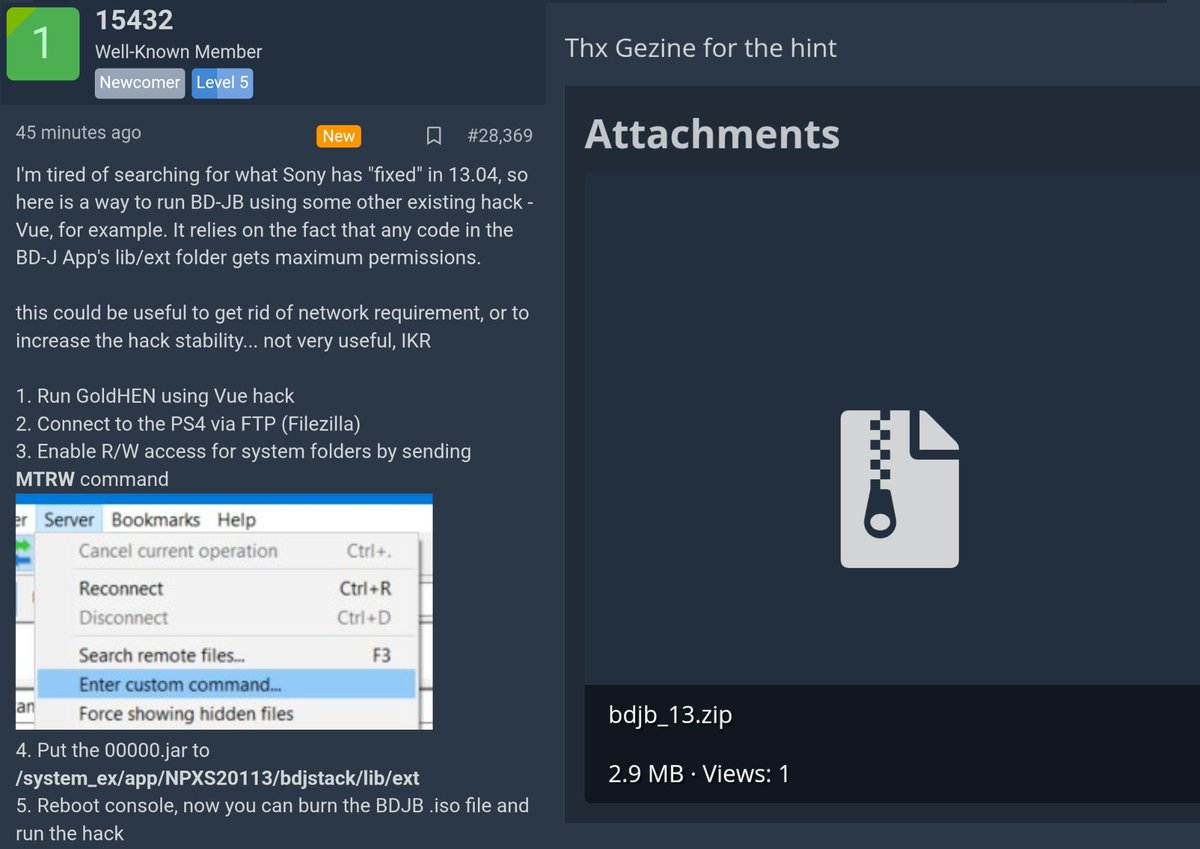Click the zip archive attachment icon
The image size is (1200, 849).
pos(897,488)
